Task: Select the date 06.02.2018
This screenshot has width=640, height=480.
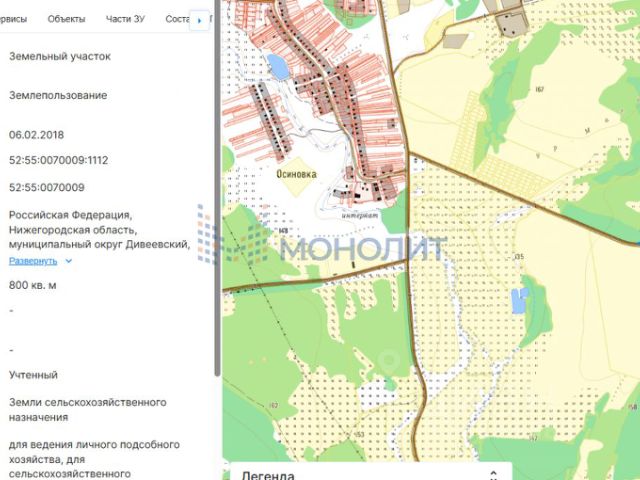Action: tap(36, 135)
